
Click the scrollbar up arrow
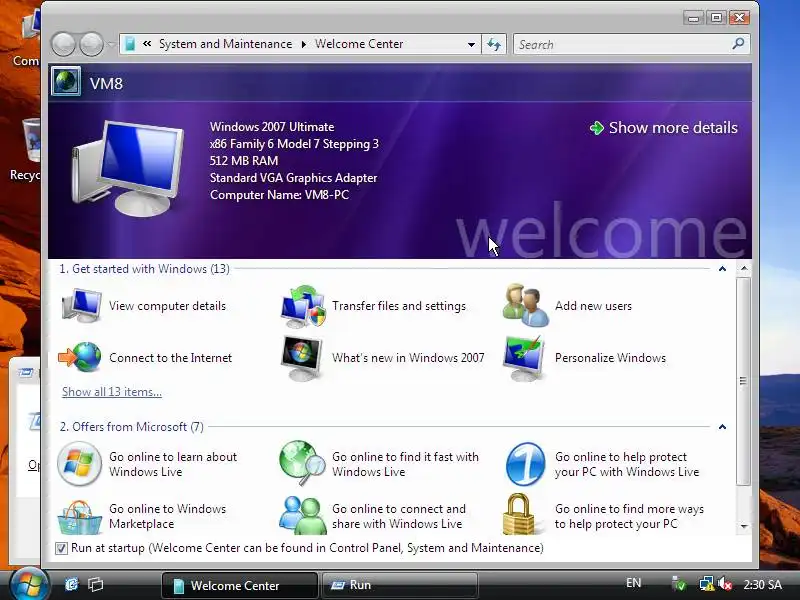pos(744,268)
